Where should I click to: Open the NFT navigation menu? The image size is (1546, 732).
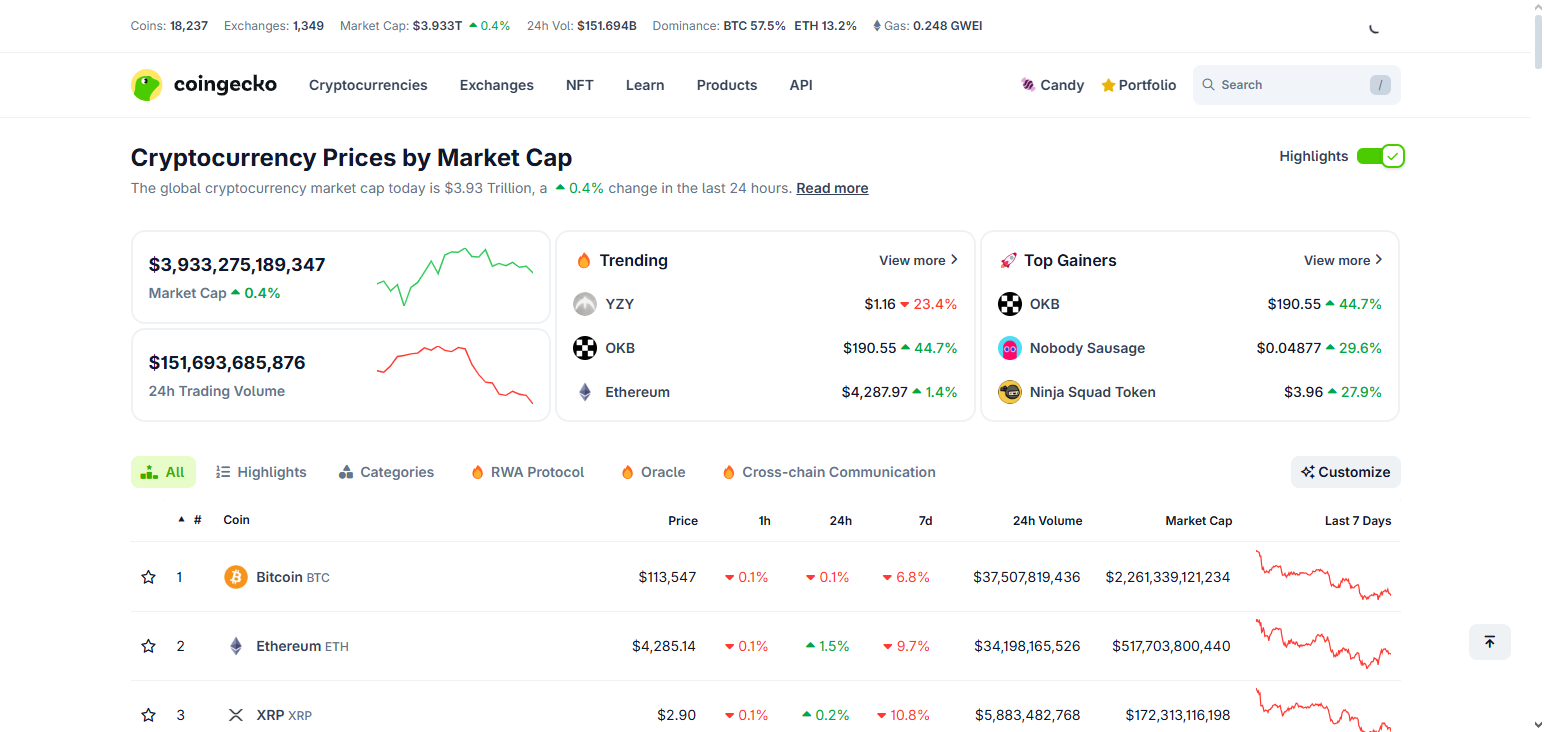(x=580, y=85)
